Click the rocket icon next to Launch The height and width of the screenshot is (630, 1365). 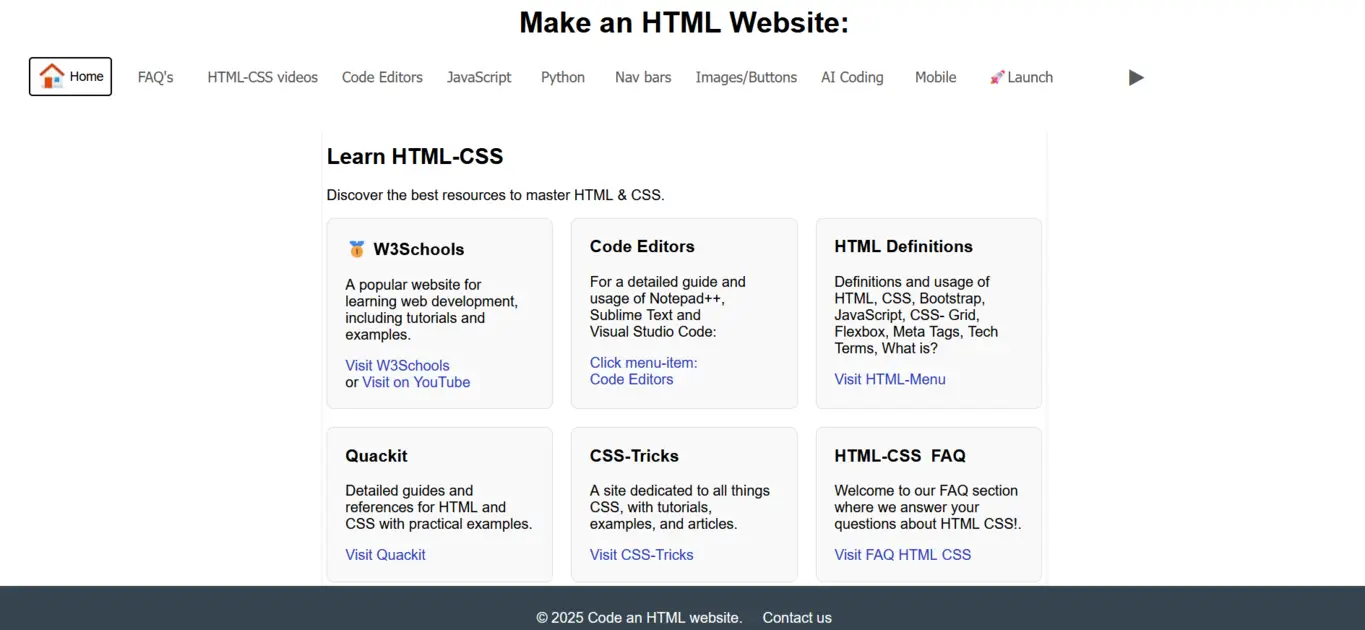pos(996,76)
